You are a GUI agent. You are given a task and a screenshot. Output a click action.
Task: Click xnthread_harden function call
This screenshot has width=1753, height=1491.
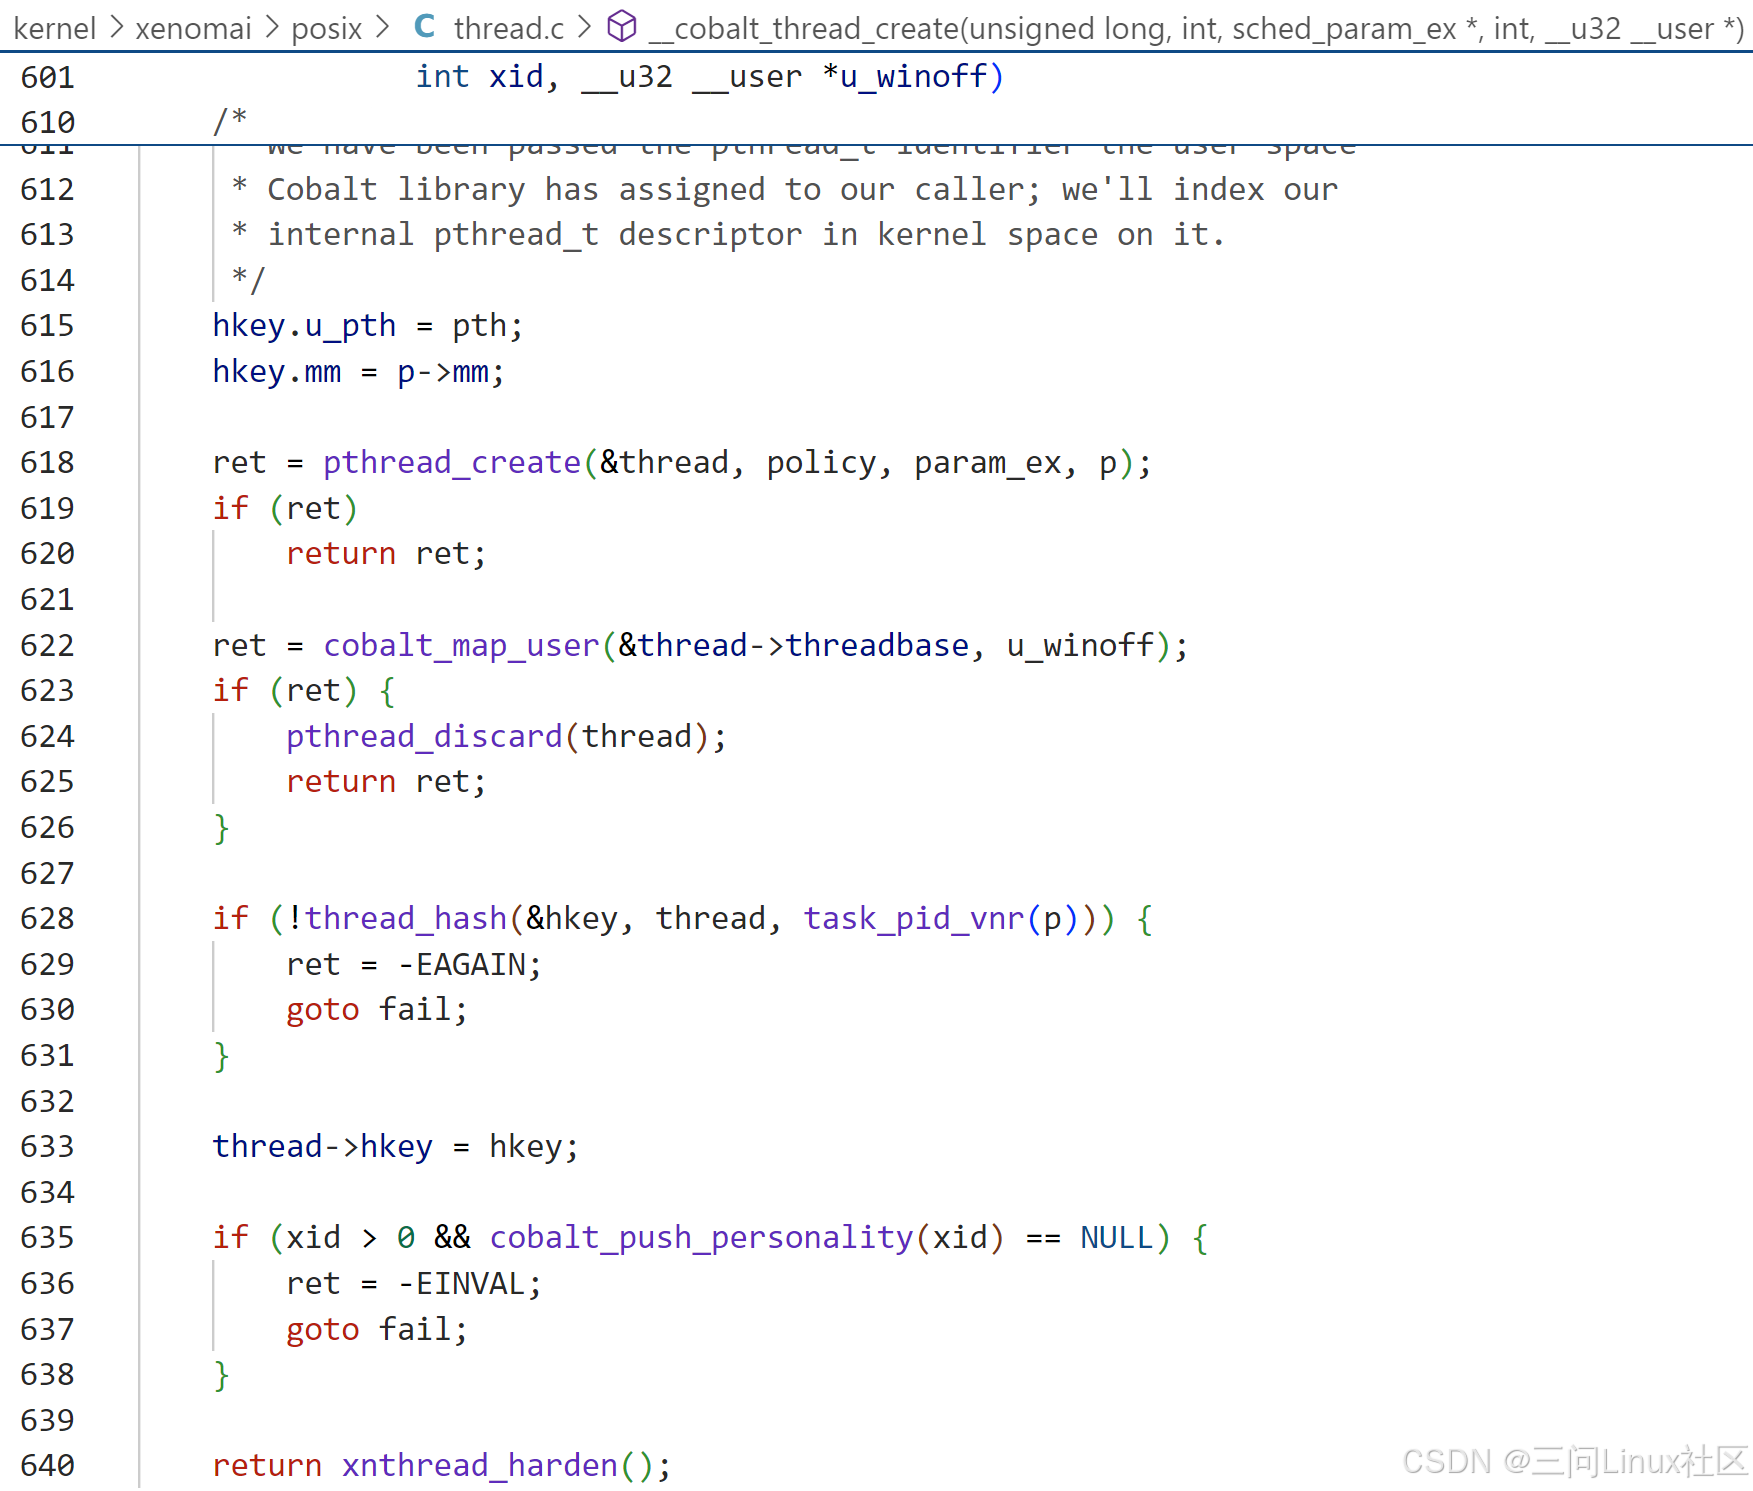[480, 1465]
